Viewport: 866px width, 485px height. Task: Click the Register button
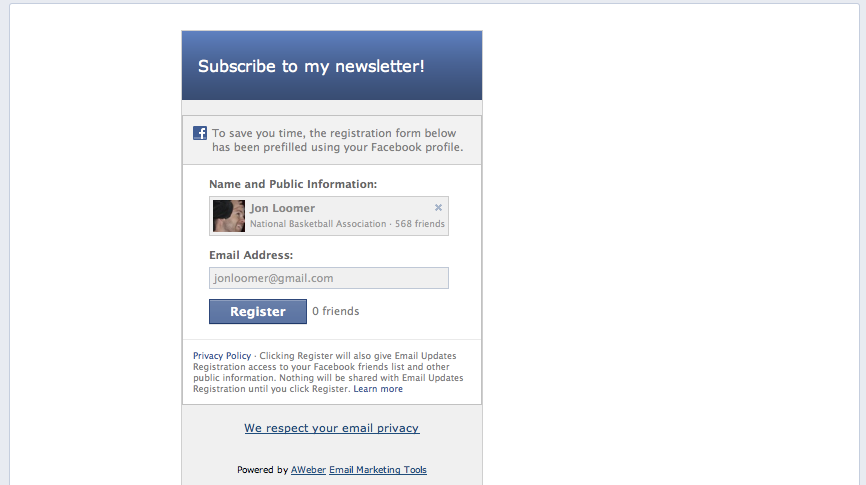pyautogui.click(x=258, y=312)
